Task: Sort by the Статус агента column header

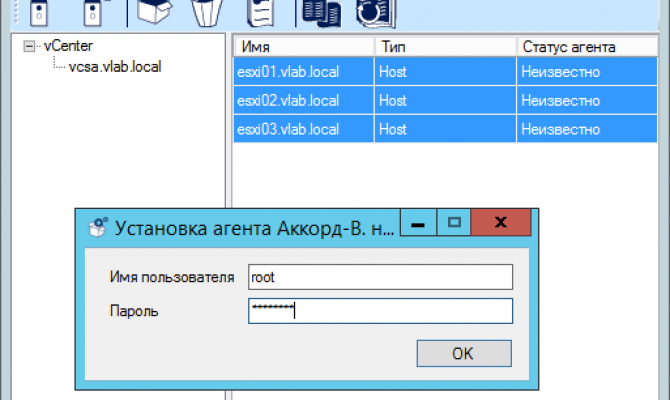Action: tap(587, 47)
